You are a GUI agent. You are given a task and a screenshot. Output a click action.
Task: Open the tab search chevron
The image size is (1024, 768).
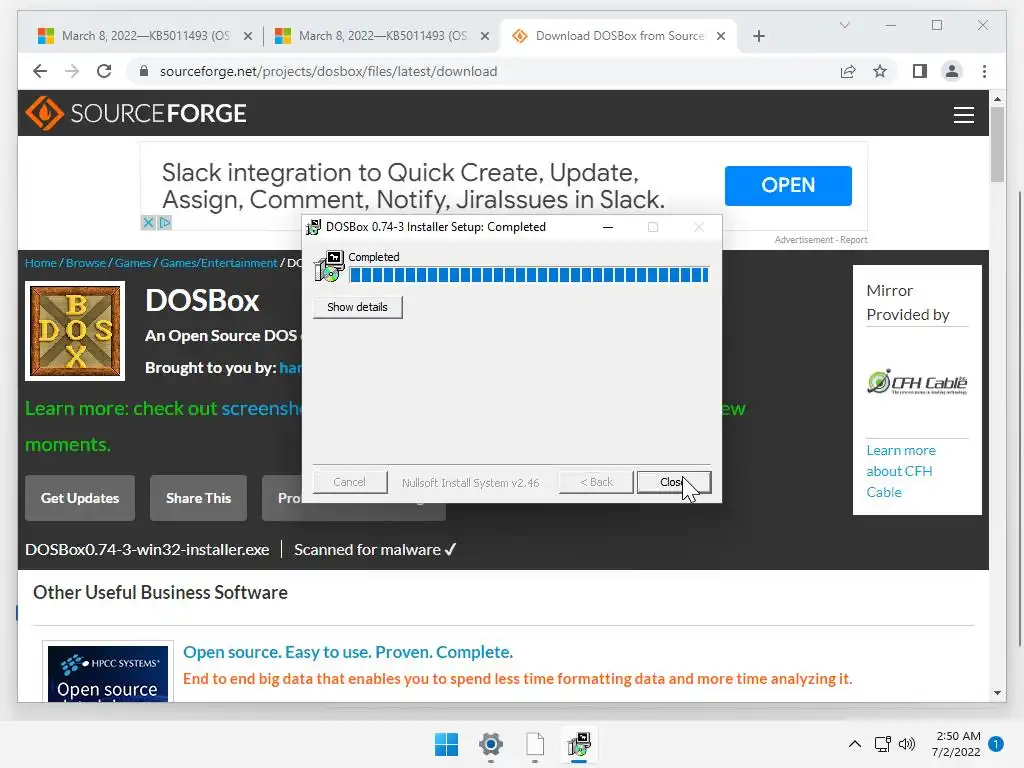(x=844, y=25)
